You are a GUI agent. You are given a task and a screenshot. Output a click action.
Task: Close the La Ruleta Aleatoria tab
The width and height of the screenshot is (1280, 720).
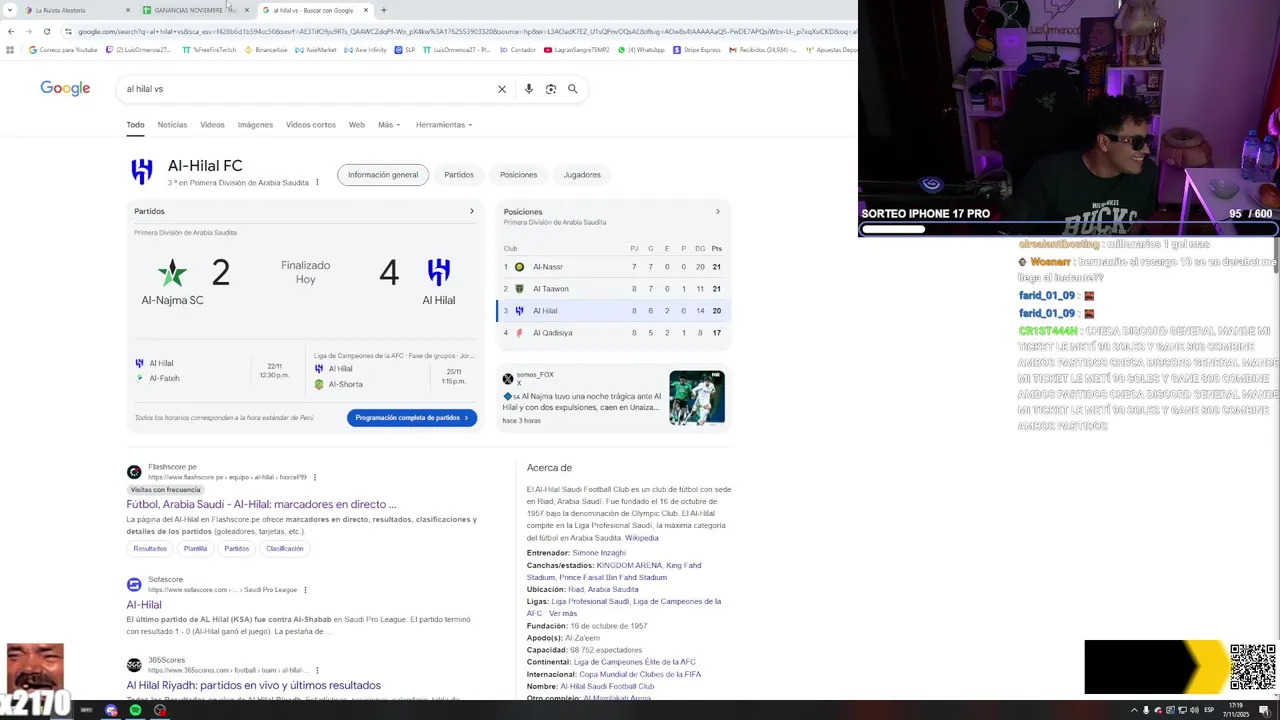(128, 10)
